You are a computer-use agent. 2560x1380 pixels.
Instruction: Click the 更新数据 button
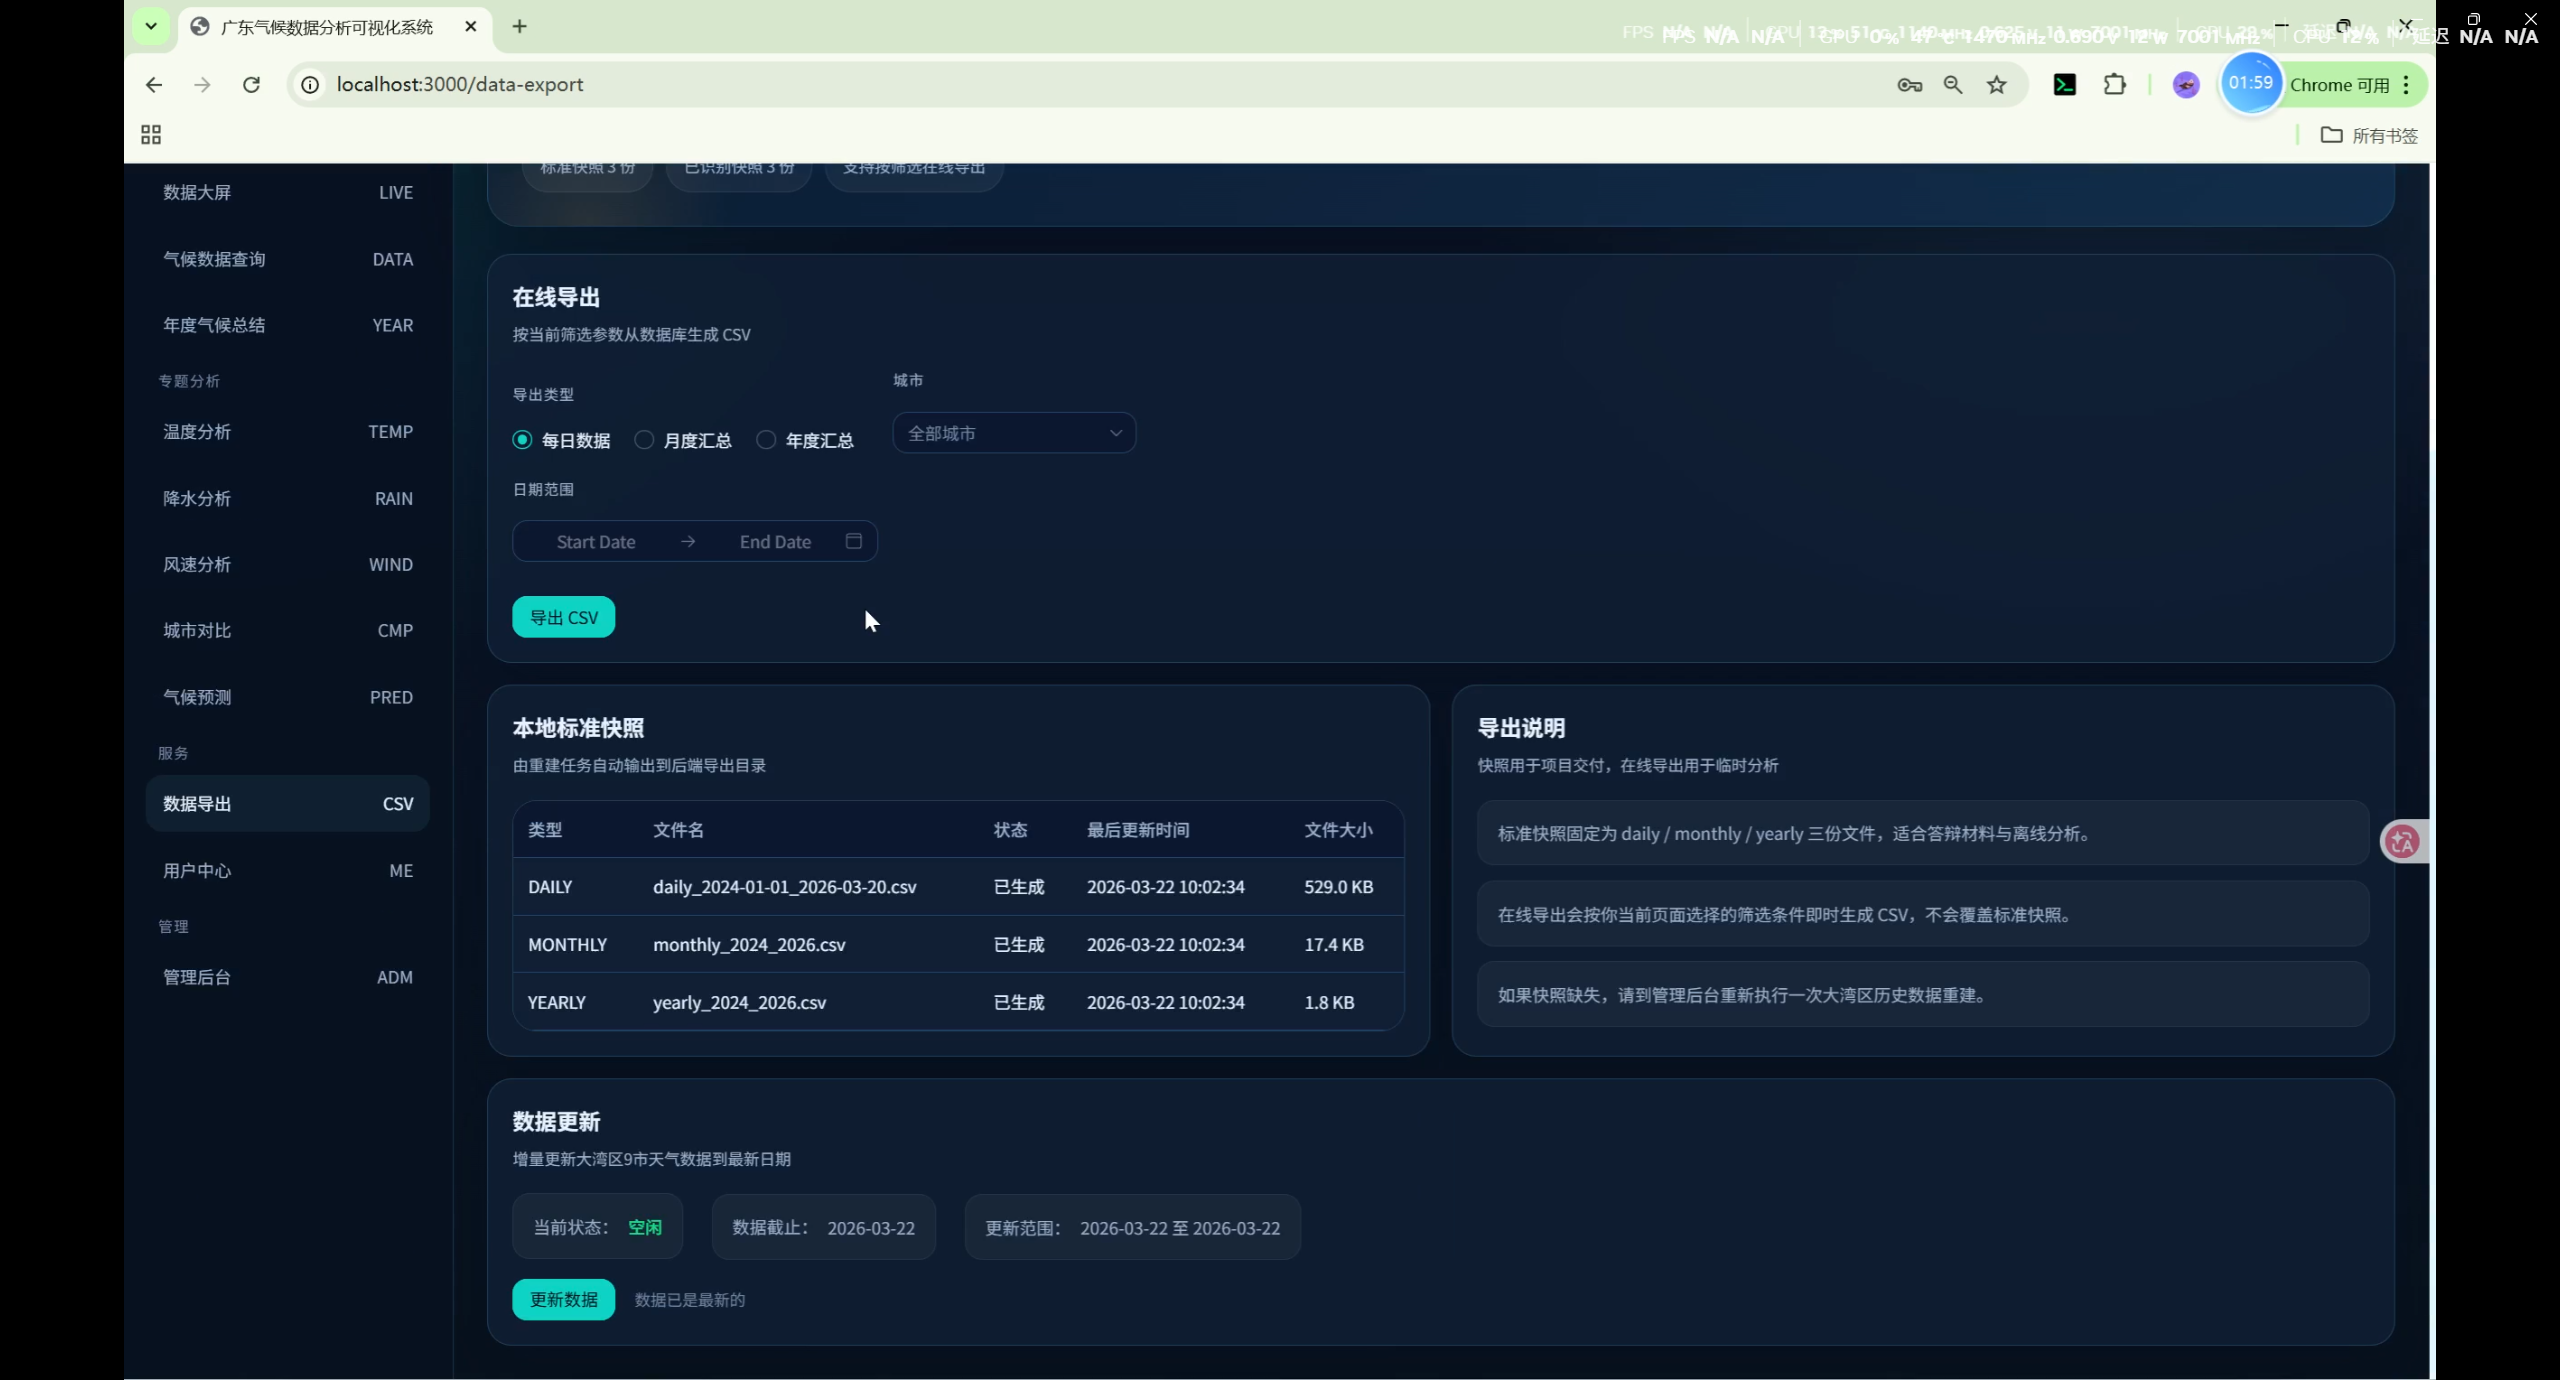[x=563, y=1299]
